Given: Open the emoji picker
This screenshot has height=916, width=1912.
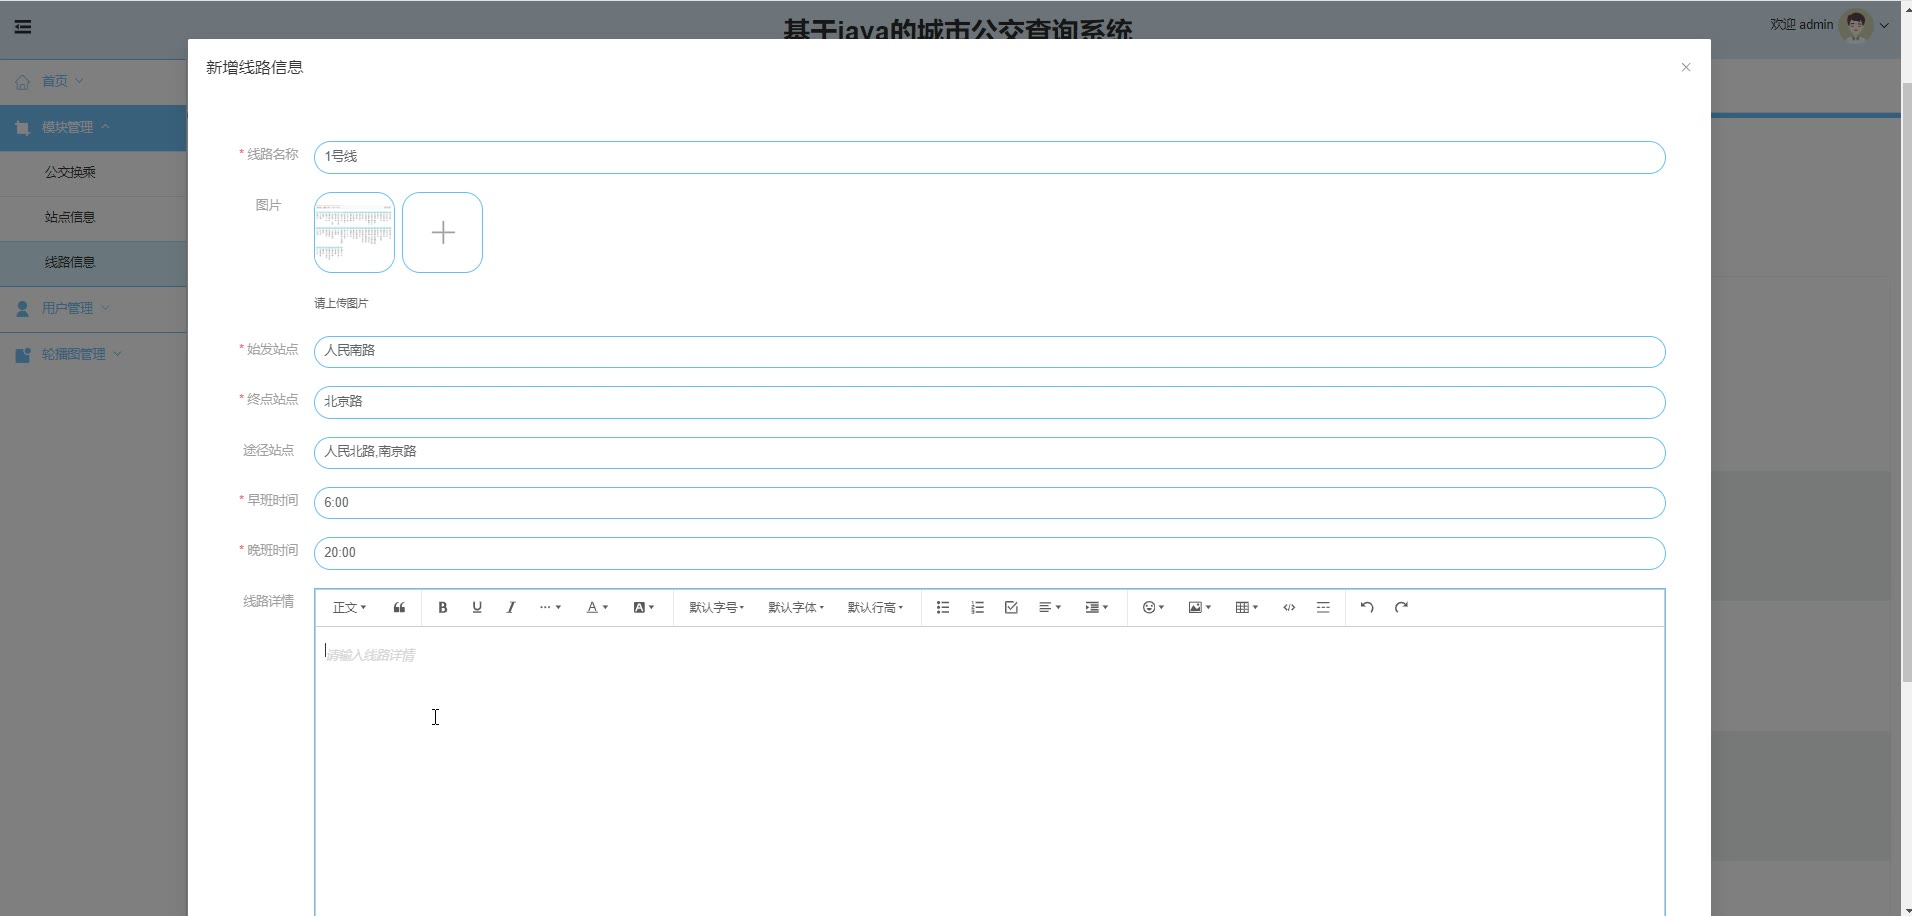Looking at the screenshot, I should 1153,607.
